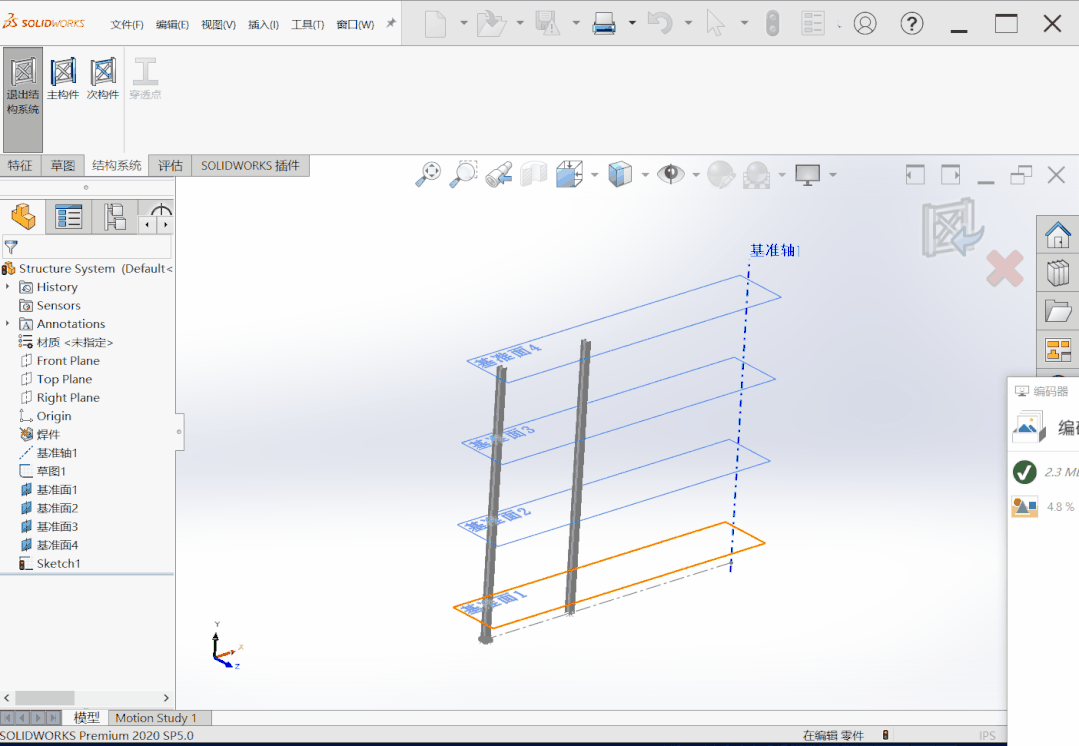Click the user Login icon
Image resolution: width=1079 pixels, height=746 pixels.
tap(865, 23)
